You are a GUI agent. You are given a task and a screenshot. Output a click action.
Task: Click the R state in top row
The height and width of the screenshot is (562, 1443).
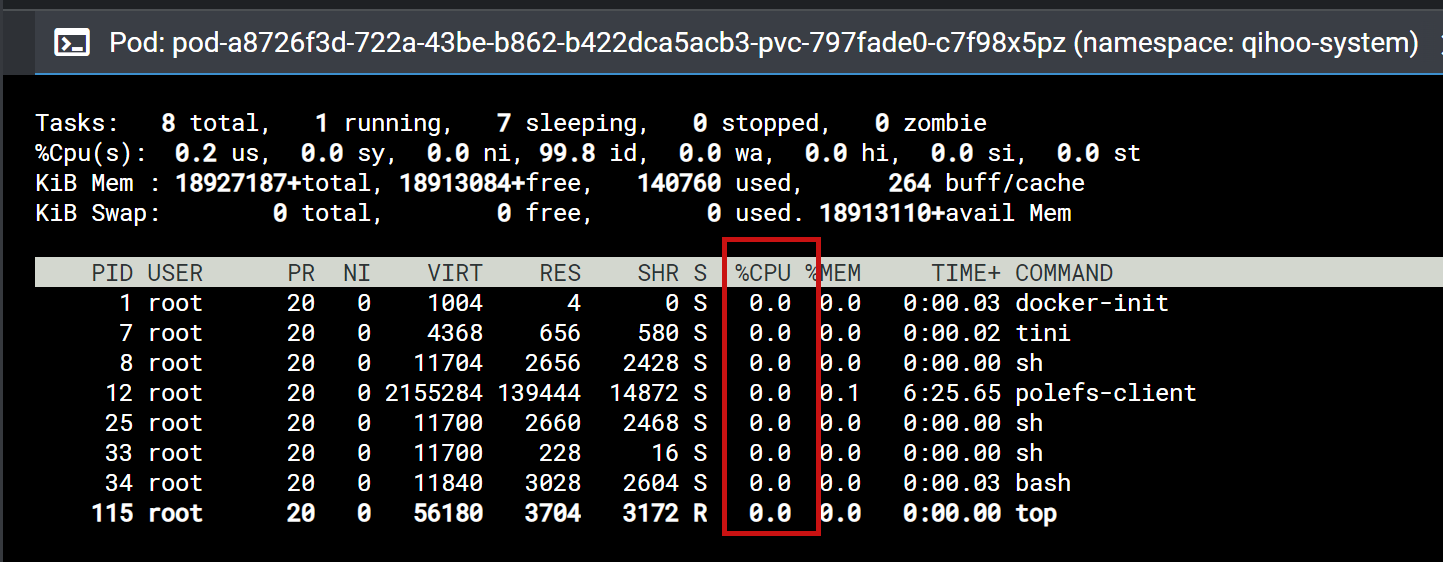point(700,513)
